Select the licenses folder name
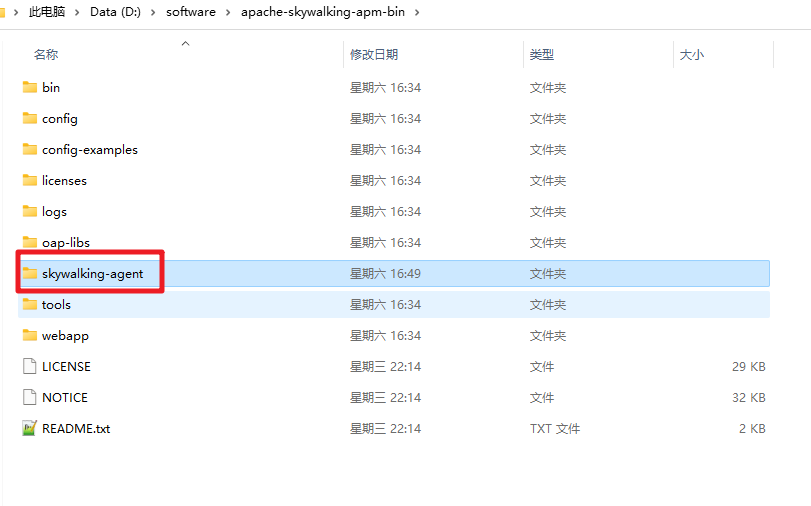 coord(64,181)
